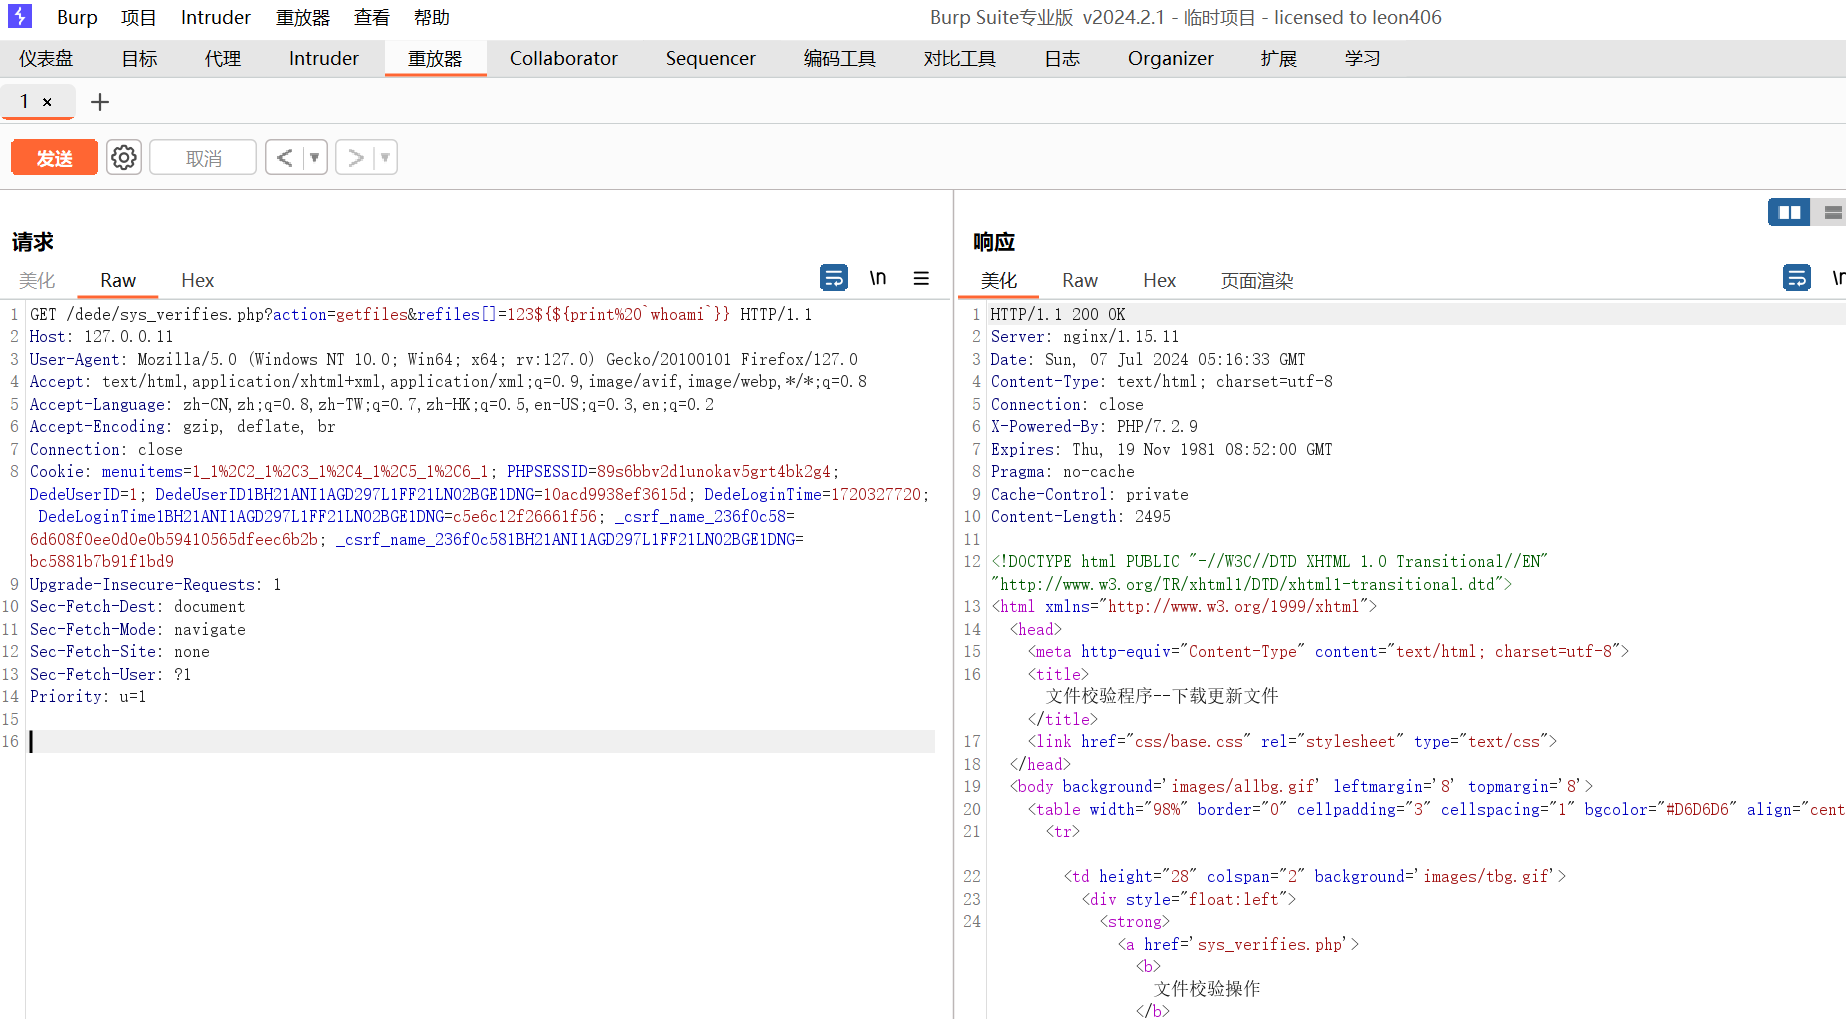This screenshot has width=1846, height=1019.
Task: Click the sys_verifies.php href line in response
Action: (x=1238, y=944)
